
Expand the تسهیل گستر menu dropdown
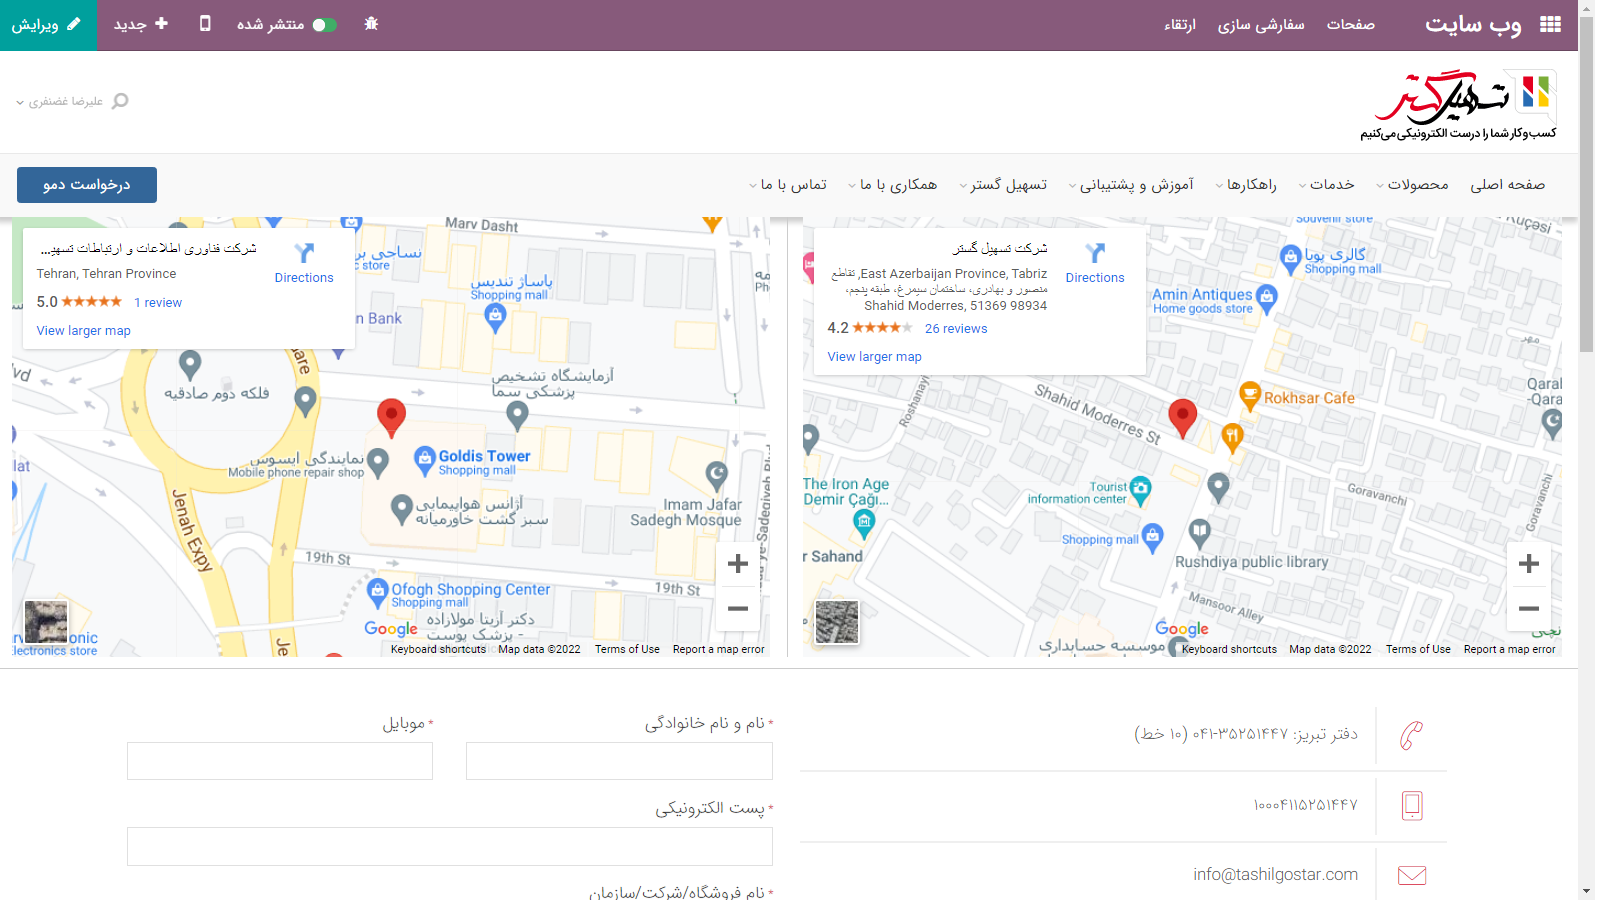click(x=1003, y=185)
